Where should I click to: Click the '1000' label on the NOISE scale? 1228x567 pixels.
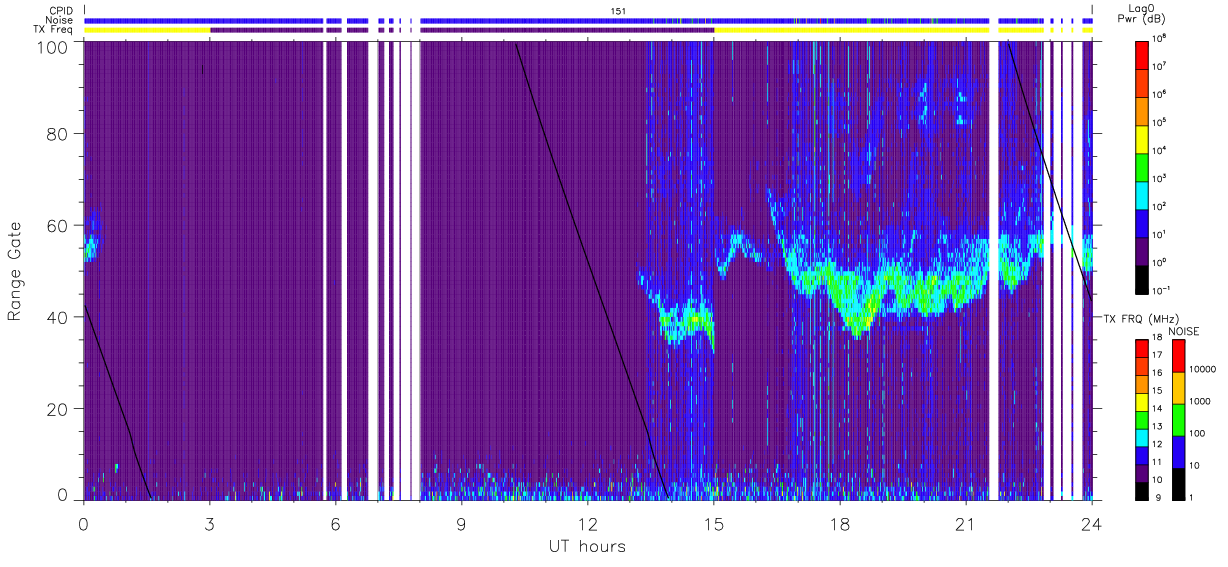click(1201, 402)
